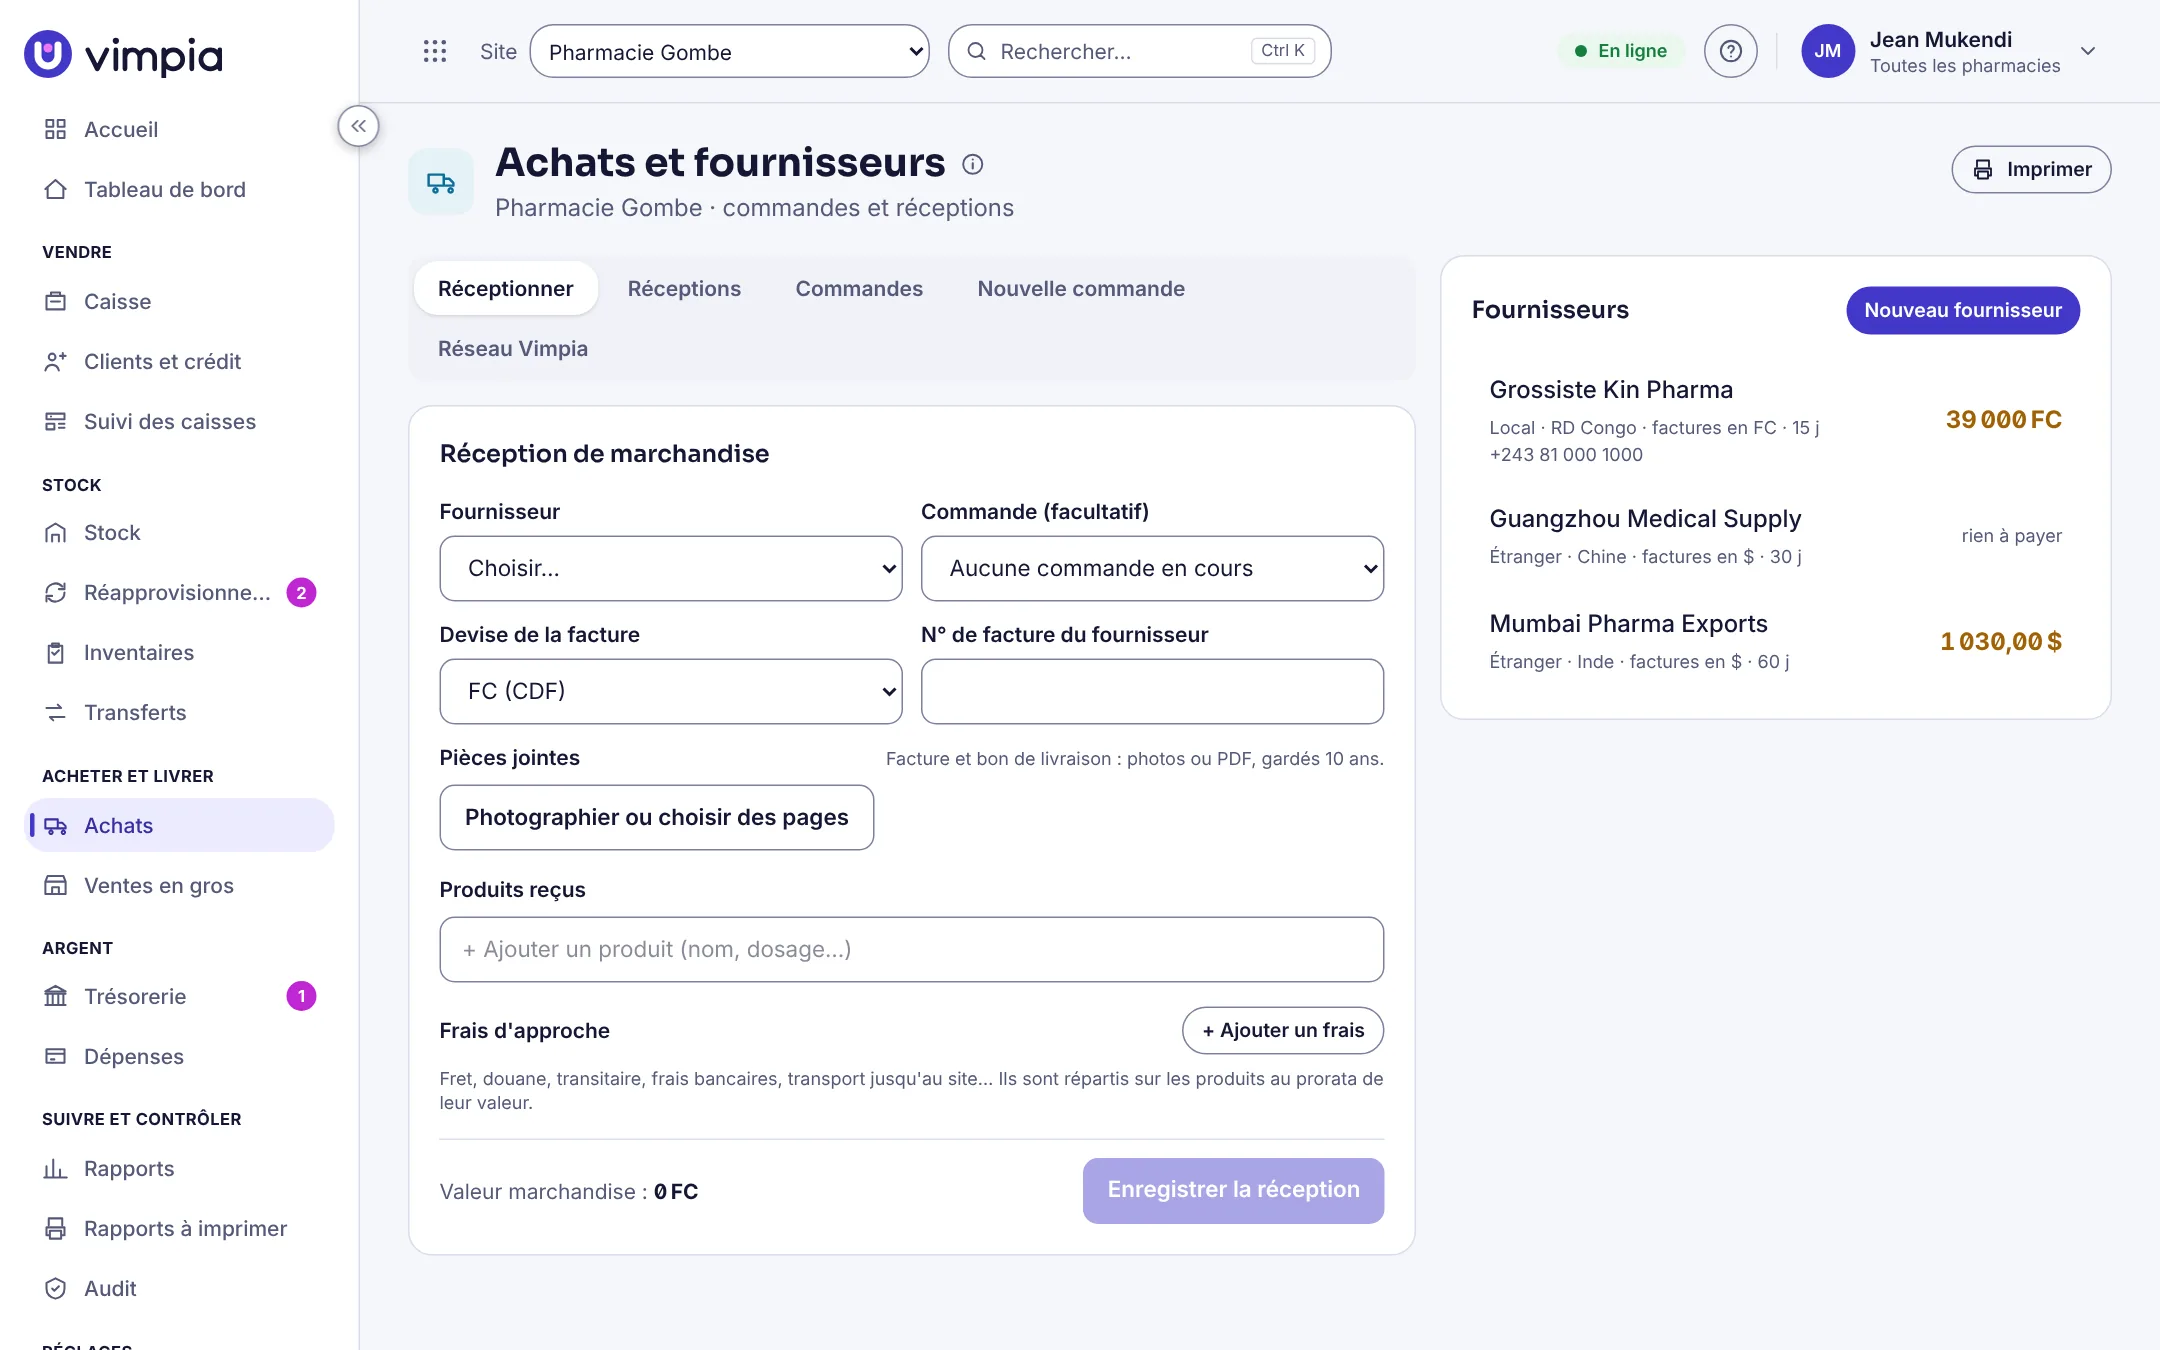Switch to the Nouvelle commande tab
2160x1350 pixels.
[1081, 288]
